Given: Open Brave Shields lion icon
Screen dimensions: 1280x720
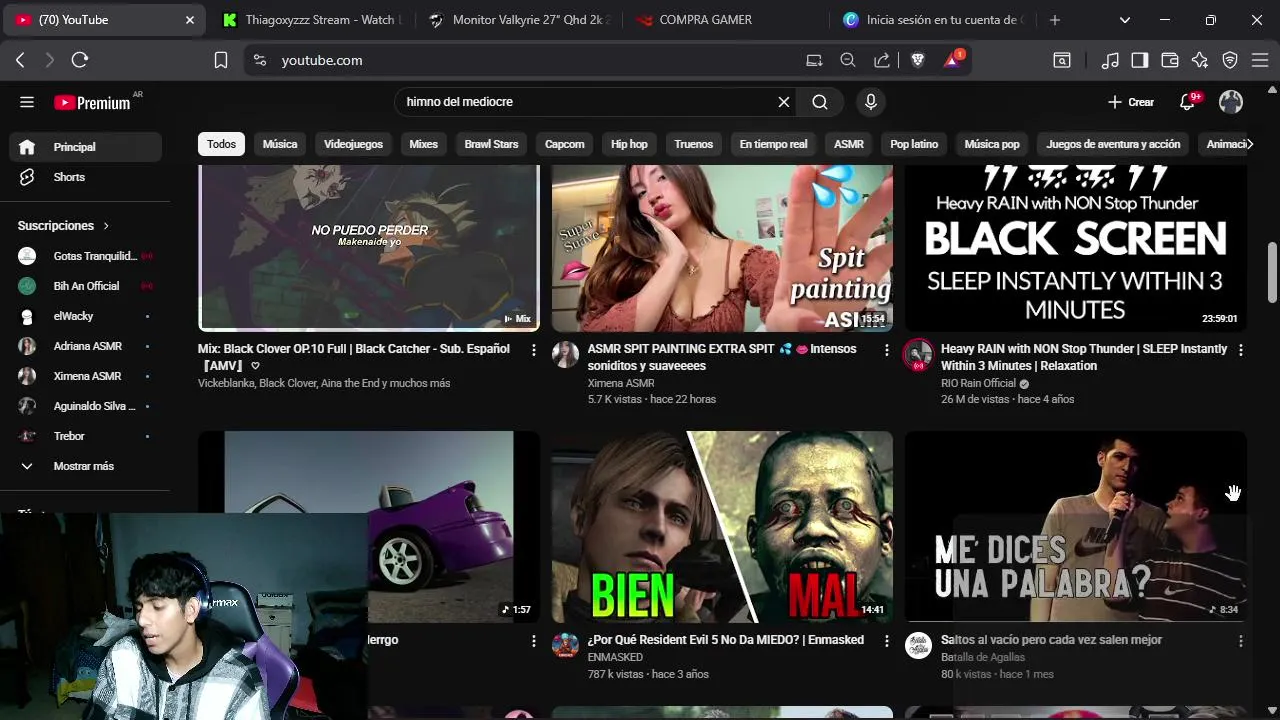Looking at the screenshot, I should click(918, 60).
